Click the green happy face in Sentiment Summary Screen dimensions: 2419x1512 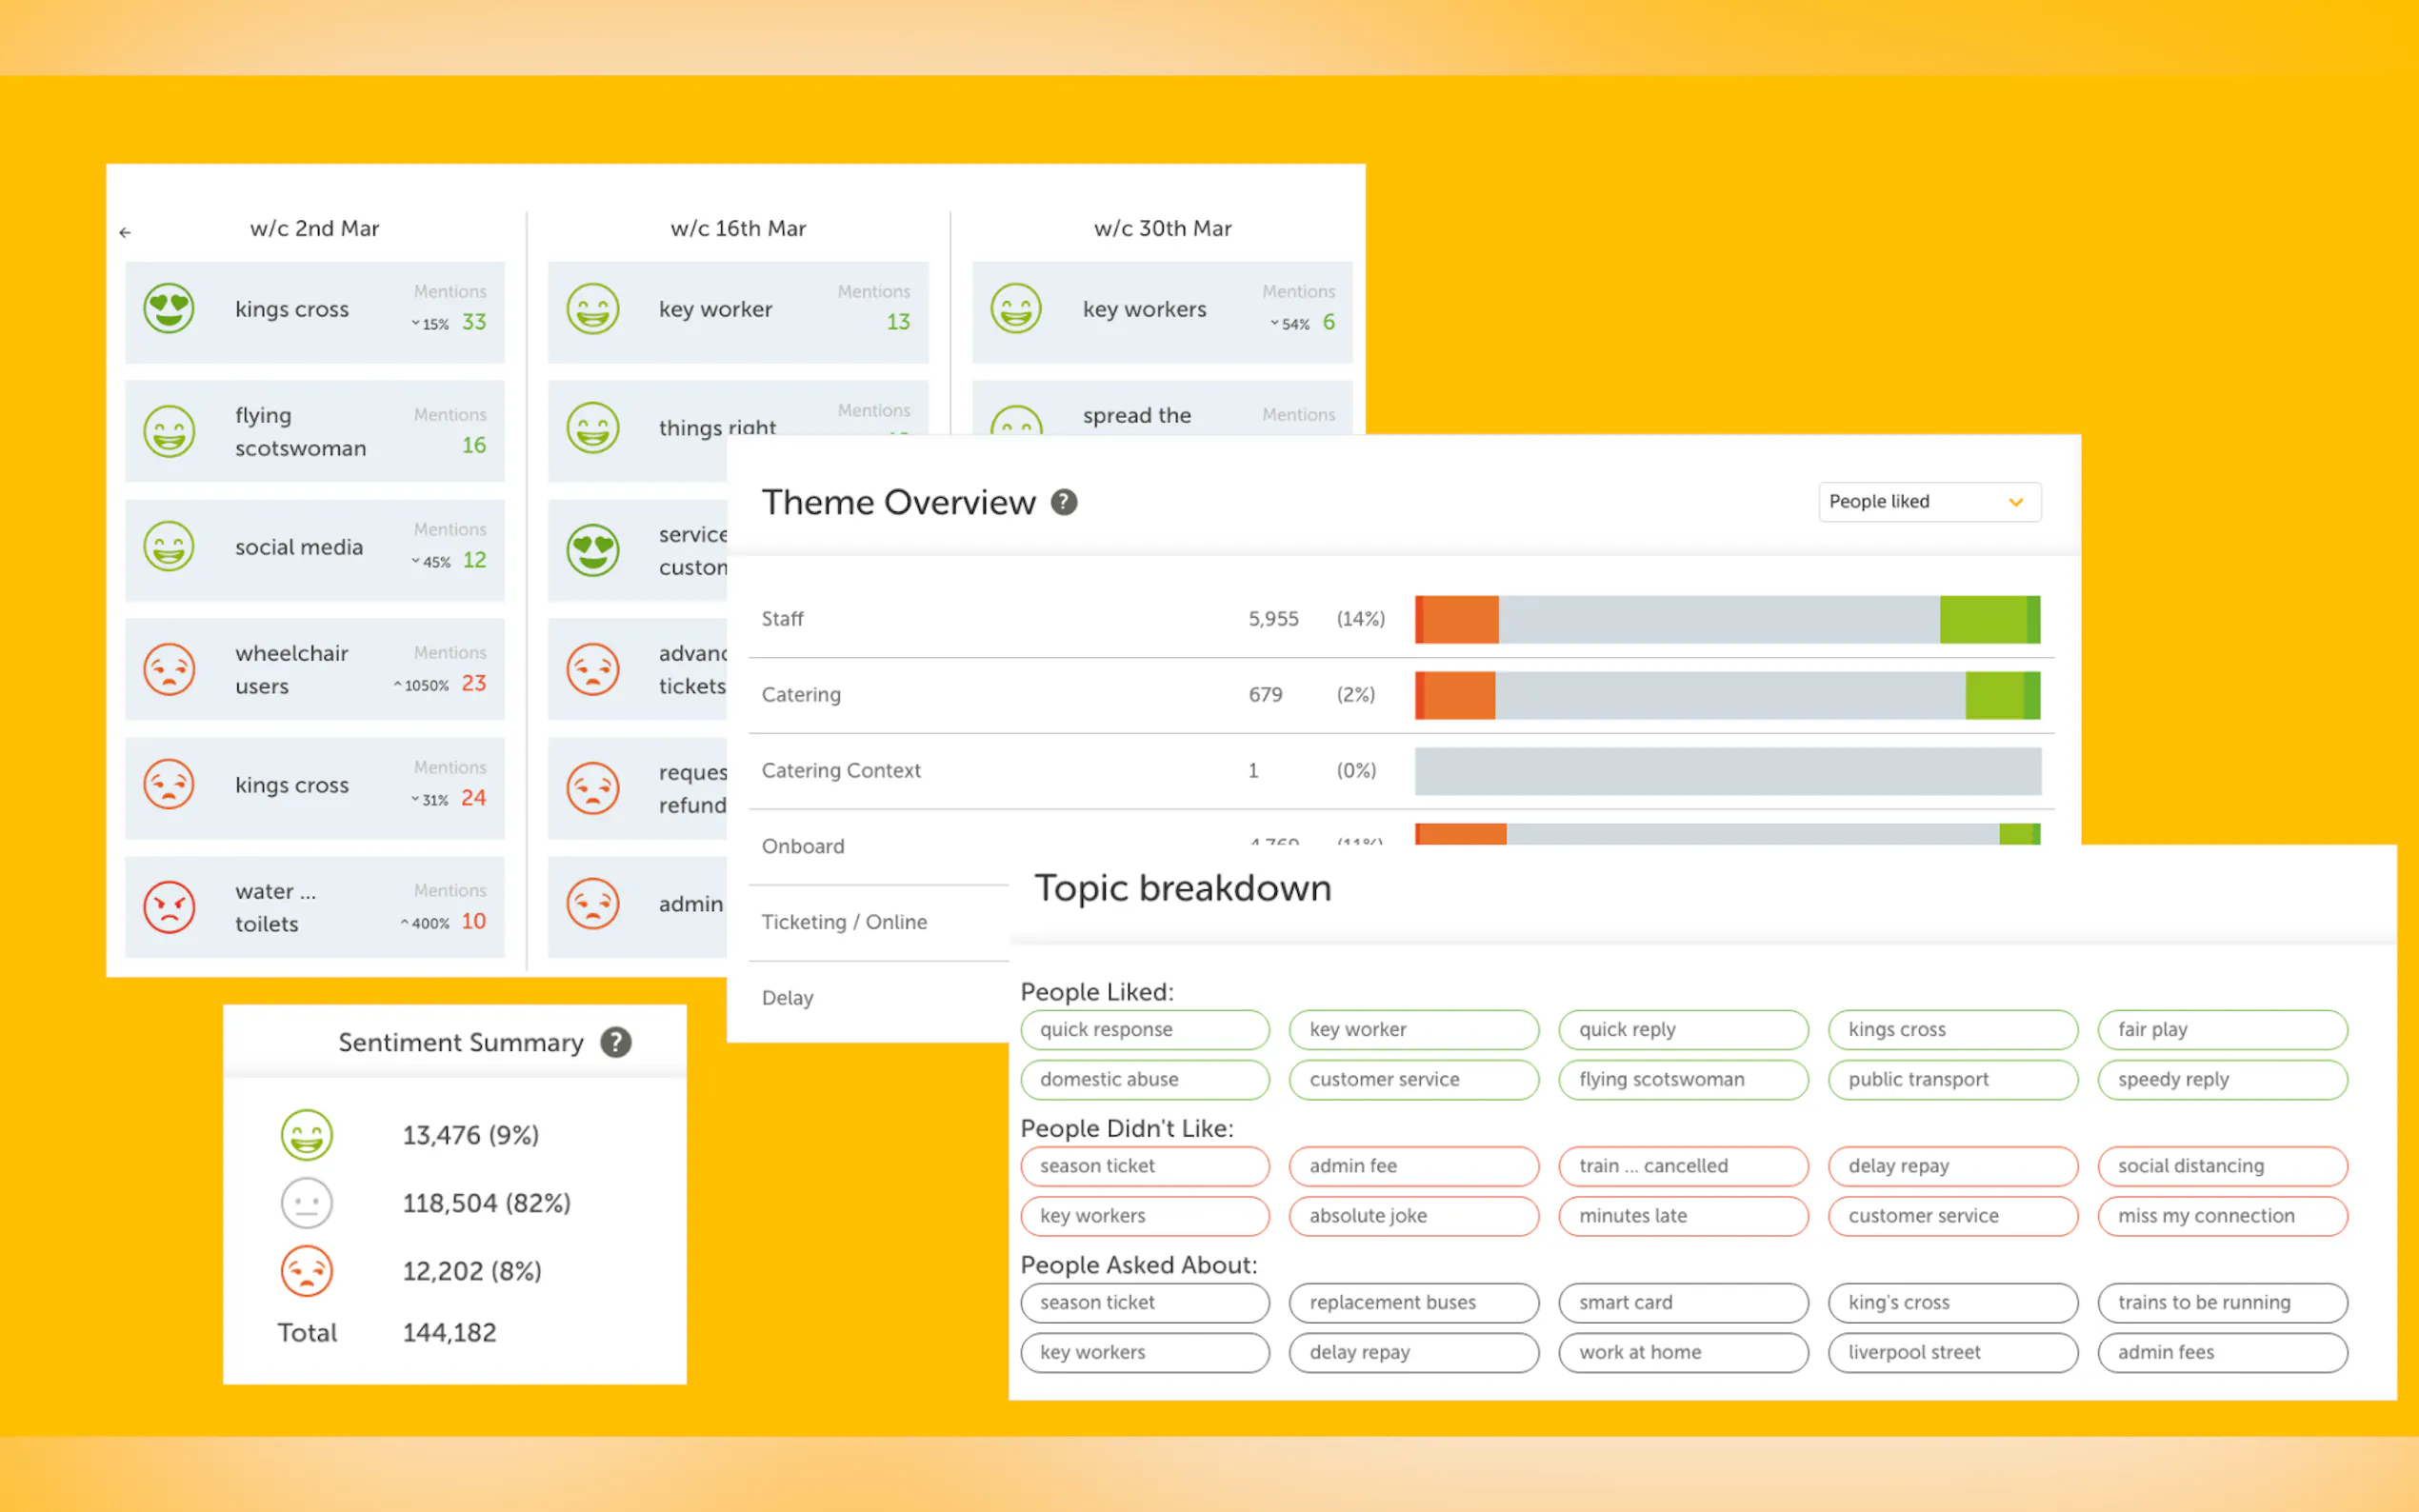coord(306,1135)
